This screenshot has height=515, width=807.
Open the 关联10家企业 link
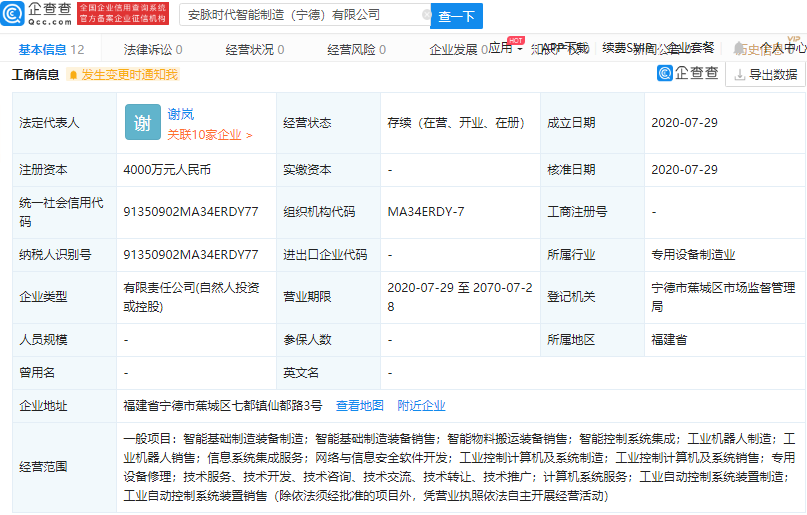[x=209, y=135]
